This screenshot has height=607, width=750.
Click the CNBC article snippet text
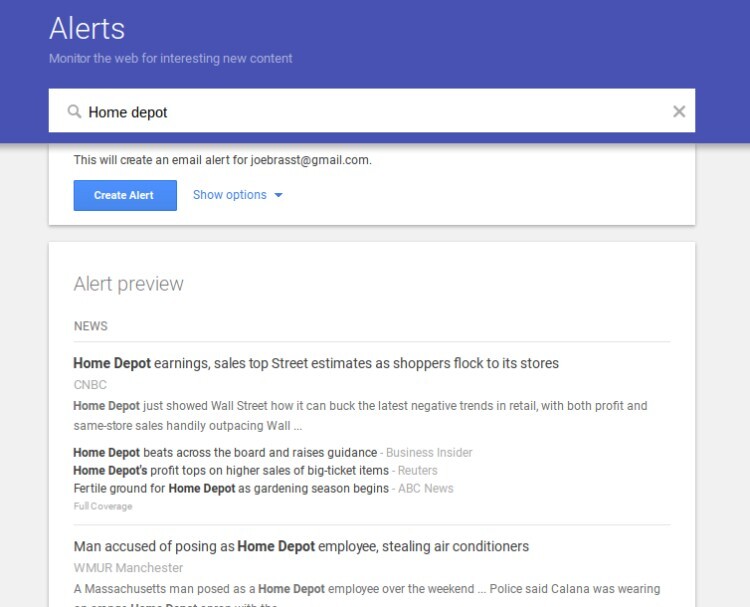360,416
